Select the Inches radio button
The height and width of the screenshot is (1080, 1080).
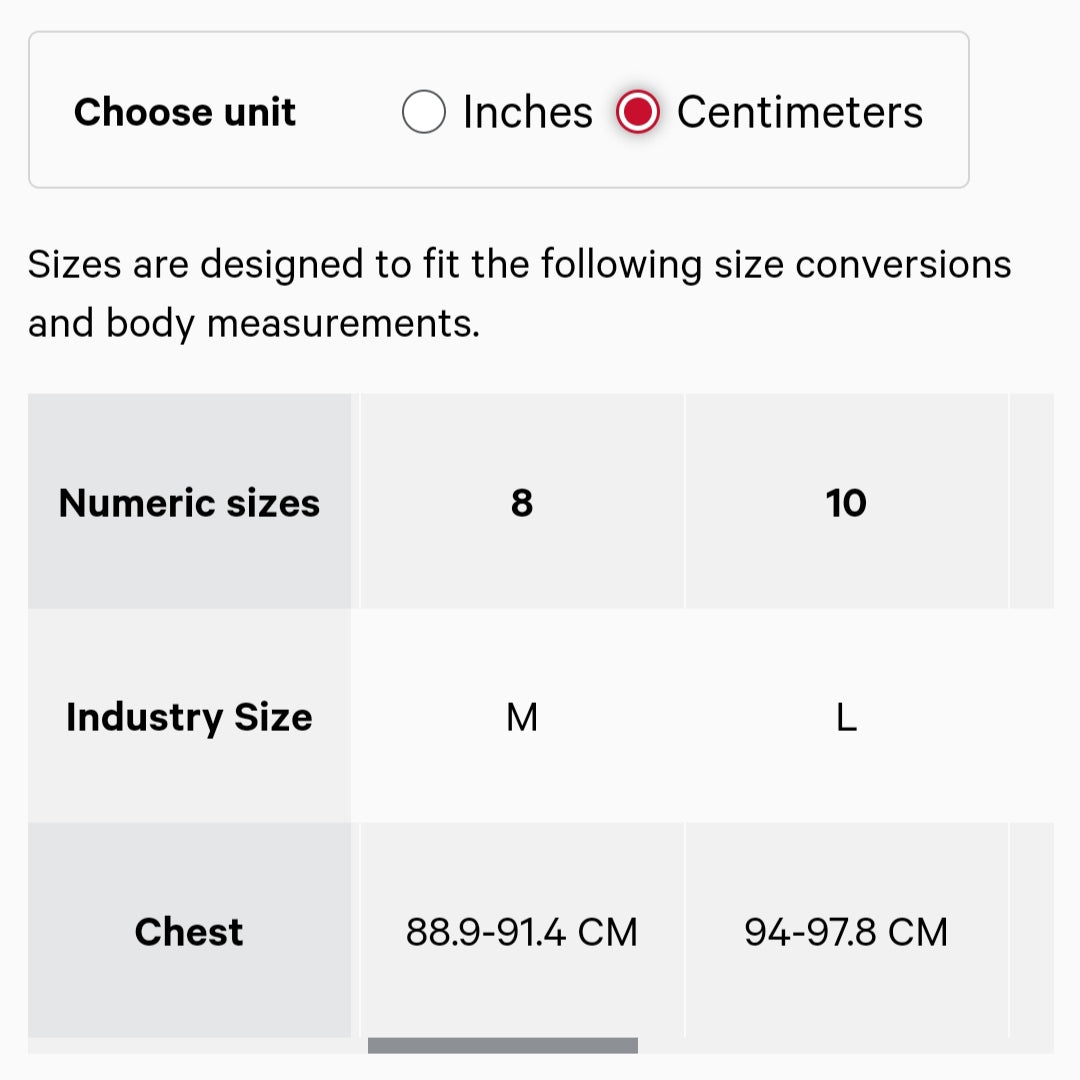[424, 112]
